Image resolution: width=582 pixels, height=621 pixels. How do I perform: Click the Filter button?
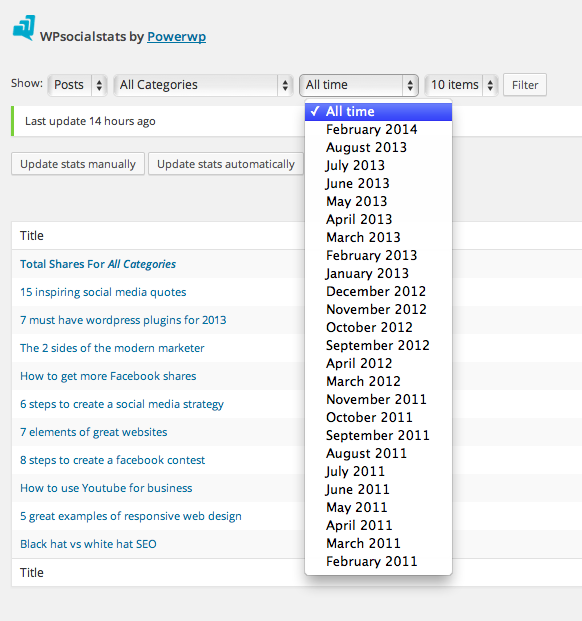pyautogui.click(x=525, y=85)
